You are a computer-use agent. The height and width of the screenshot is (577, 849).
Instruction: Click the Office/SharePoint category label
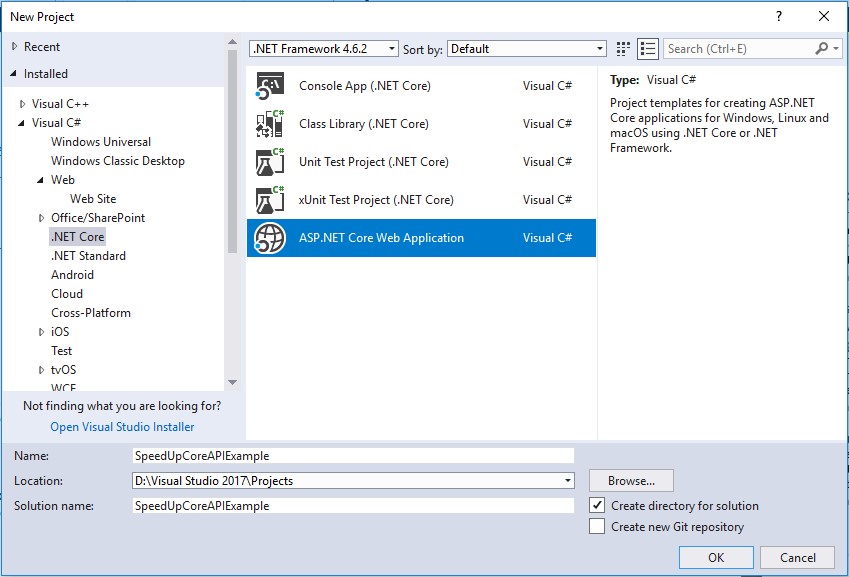[x=98, y=218]
